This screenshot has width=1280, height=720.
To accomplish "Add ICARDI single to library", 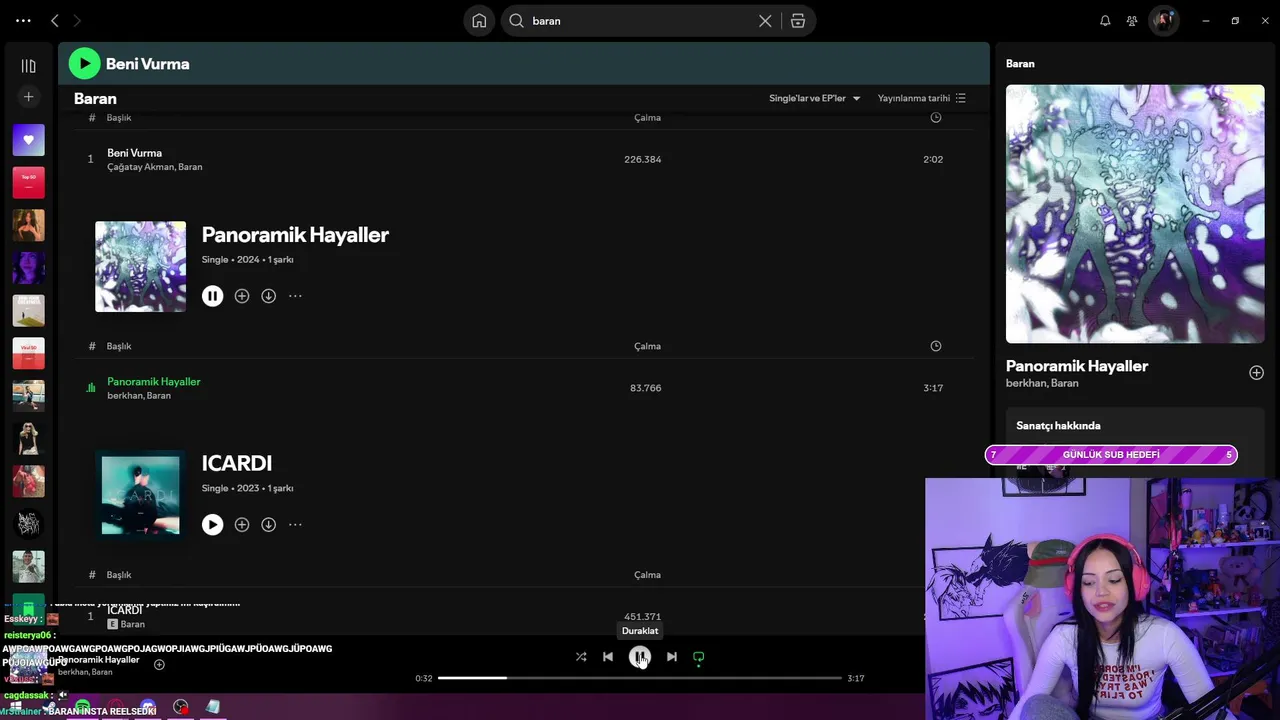I will (x=241, y=525).
